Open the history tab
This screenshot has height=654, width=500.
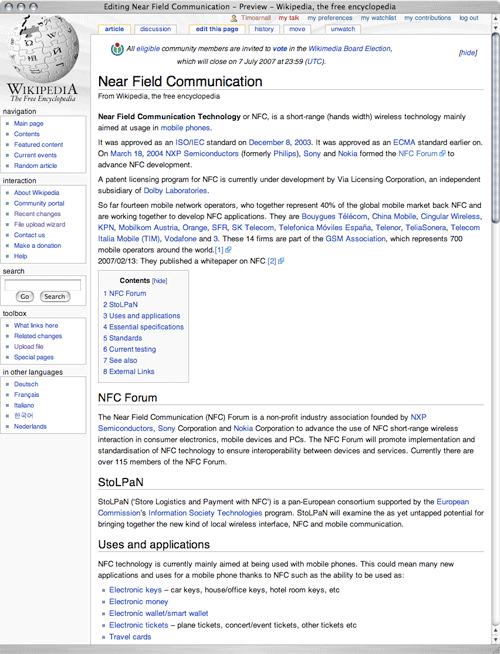(x=264, y=29)
